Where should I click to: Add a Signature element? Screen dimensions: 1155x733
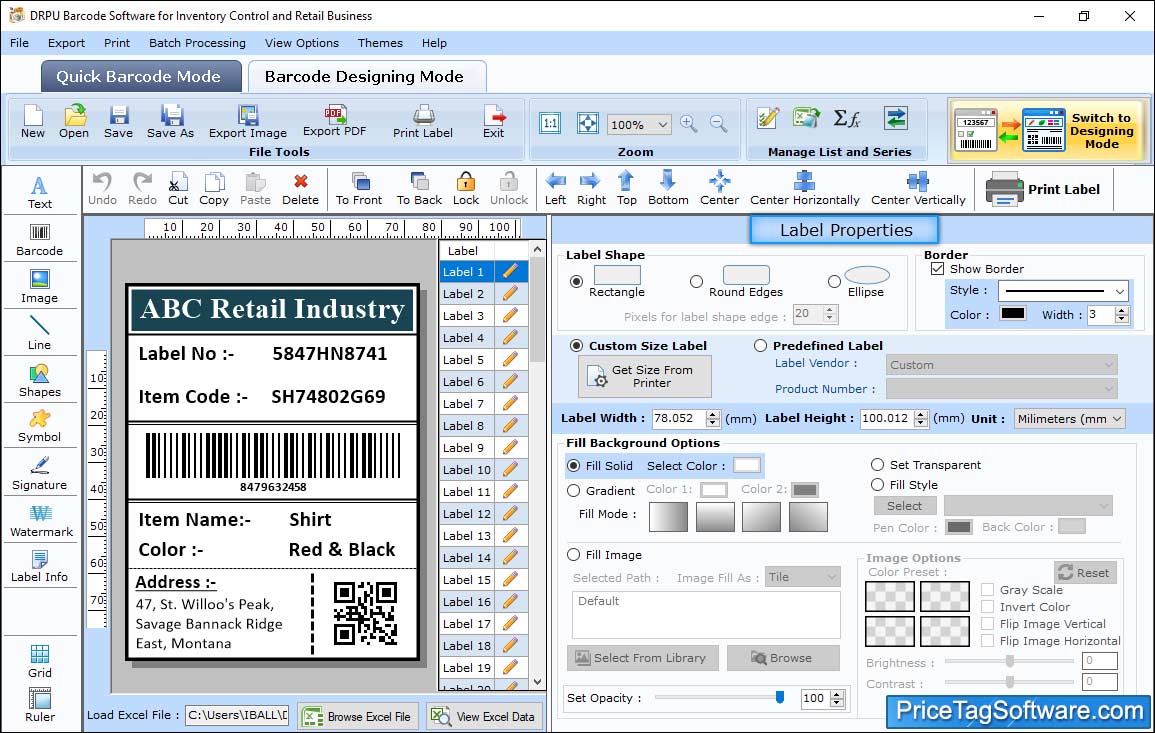coord(40,473)
